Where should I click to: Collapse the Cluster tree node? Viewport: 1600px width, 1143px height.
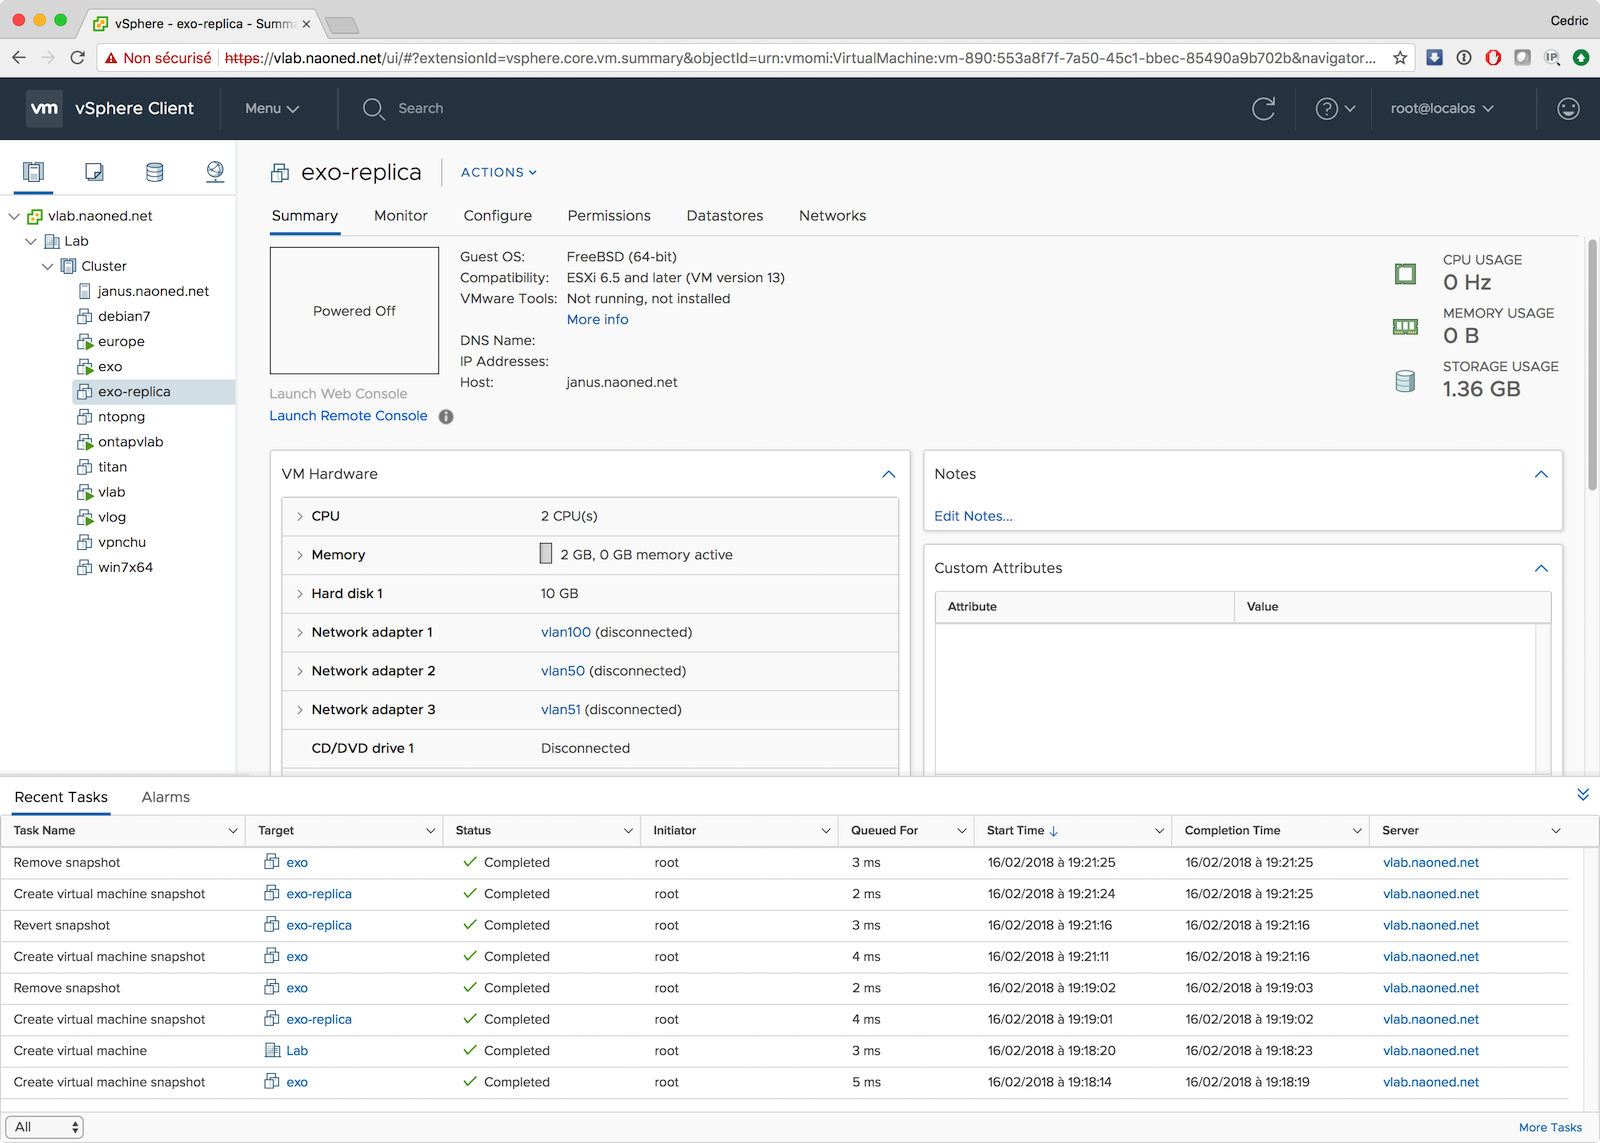click(x=47, y=267)
